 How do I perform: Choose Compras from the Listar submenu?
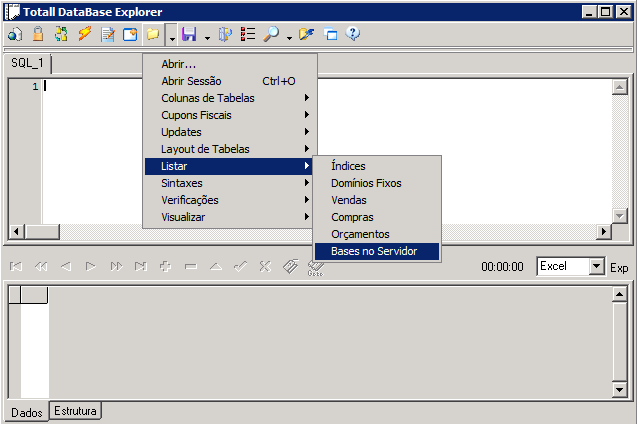[377, 217]
